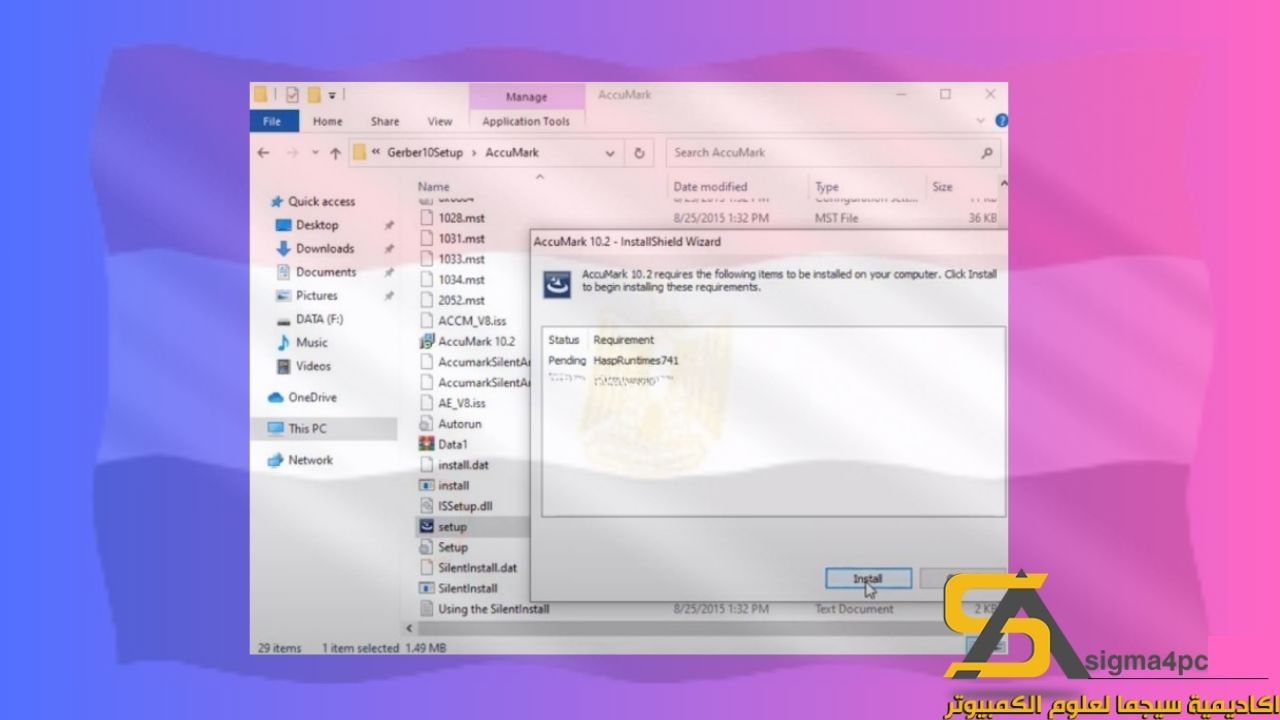Go up one folder with the Up arrow

[x=335, y=153]
